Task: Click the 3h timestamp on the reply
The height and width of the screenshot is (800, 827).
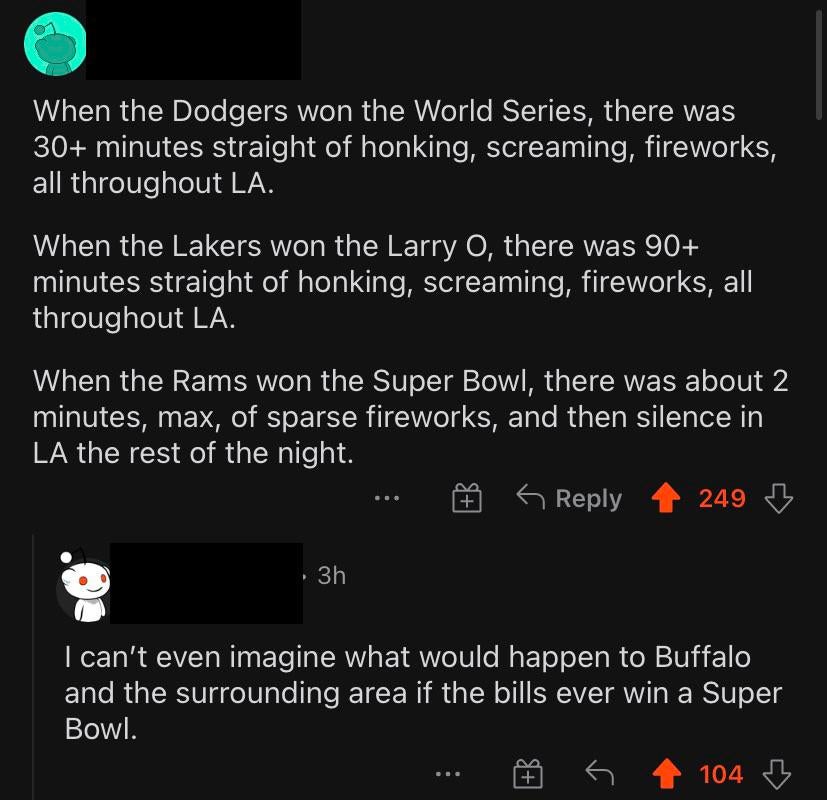Action: coord(331,576)
